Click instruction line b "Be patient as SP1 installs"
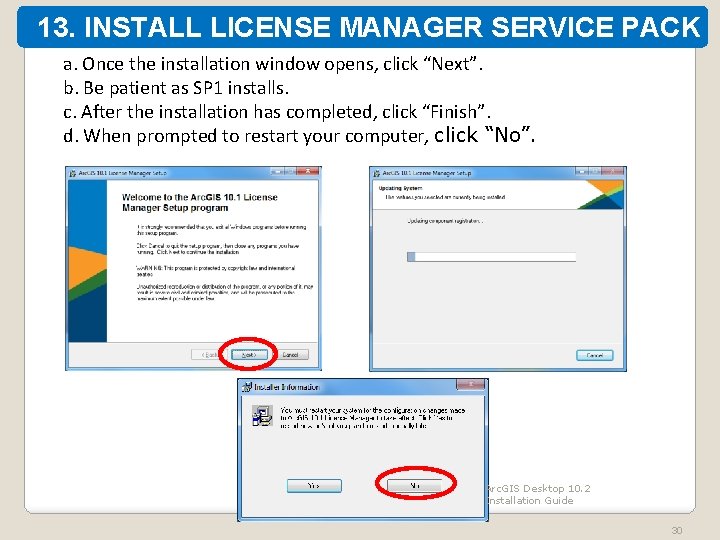Screen dimensions: 720x540 [x=176, y=88]
